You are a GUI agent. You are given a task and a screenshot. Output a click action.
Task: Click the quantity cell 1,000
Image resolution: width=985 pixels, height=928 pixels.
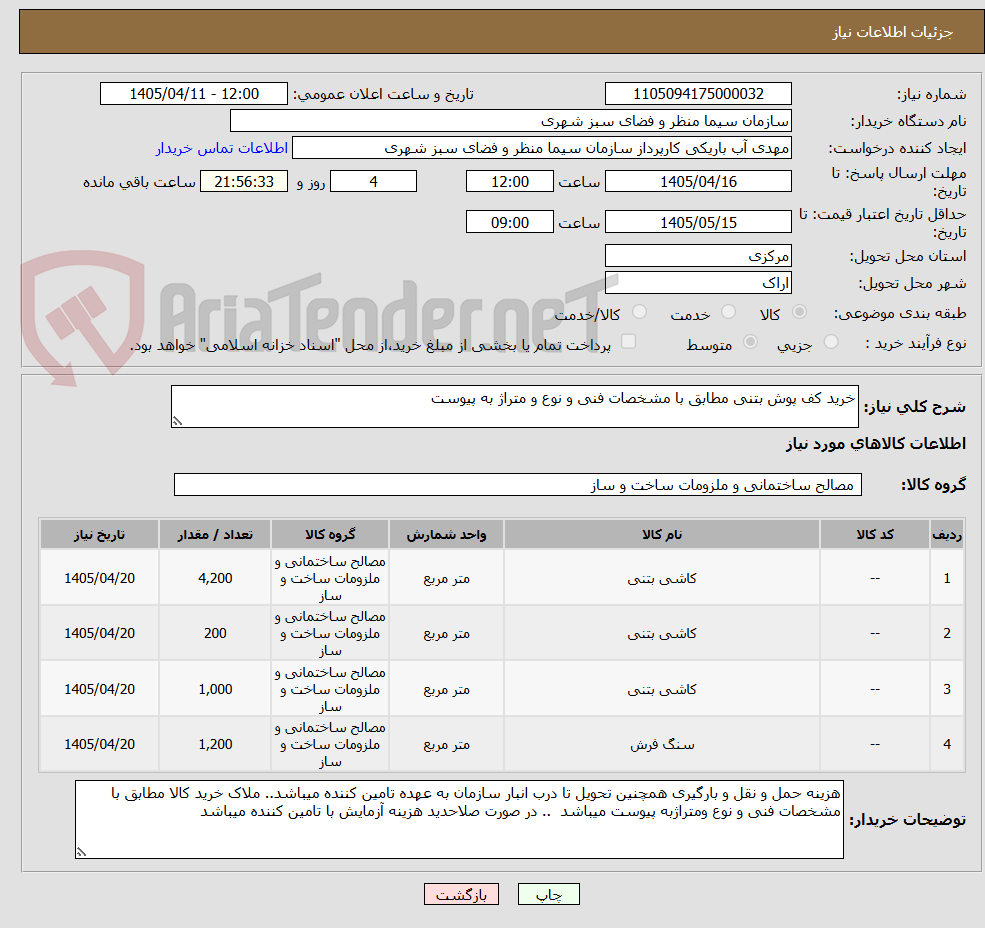point(215,689)
